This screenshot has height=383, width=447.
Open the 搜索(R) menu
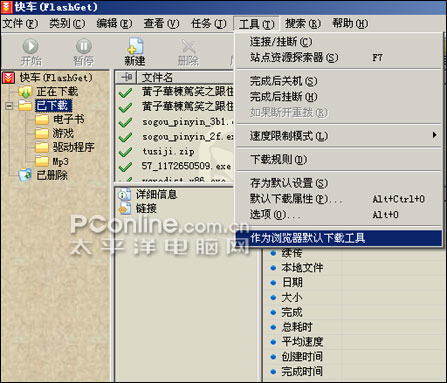click(303, 24)
